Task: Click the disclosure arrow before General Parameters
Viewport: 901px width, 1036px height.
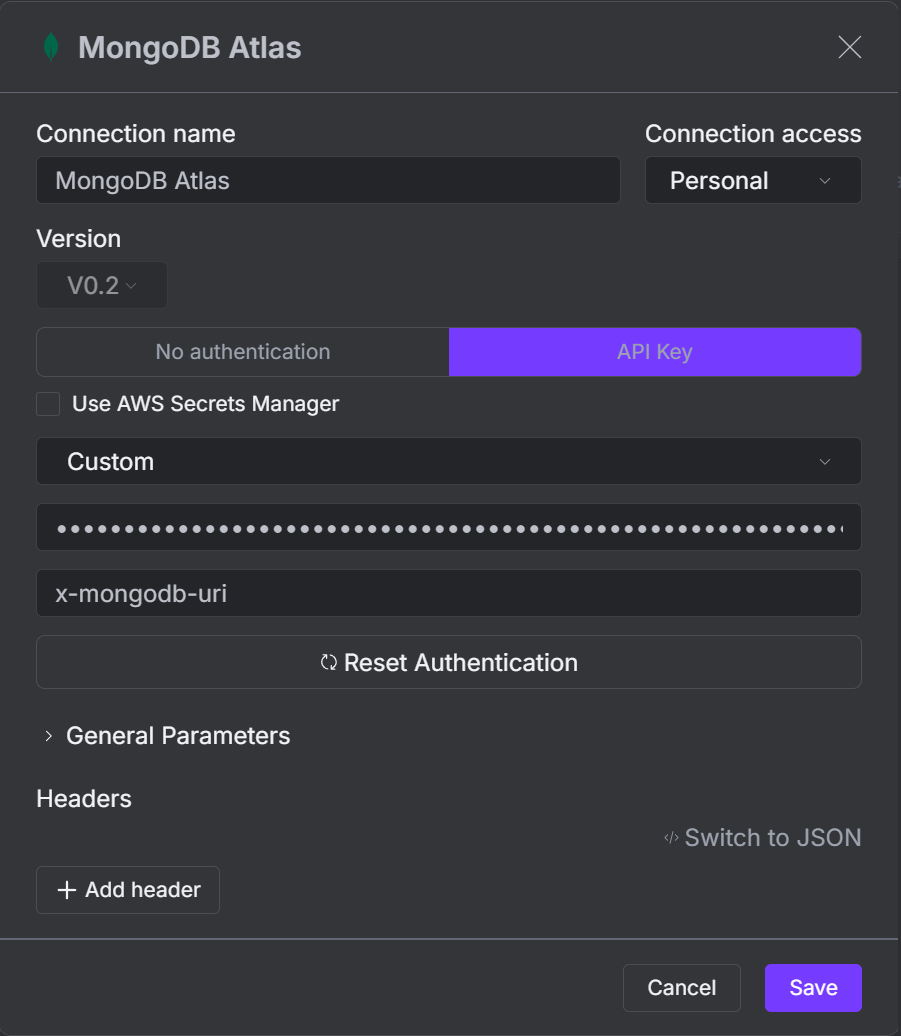Action: pyautogui.click(x=47, y=736)
